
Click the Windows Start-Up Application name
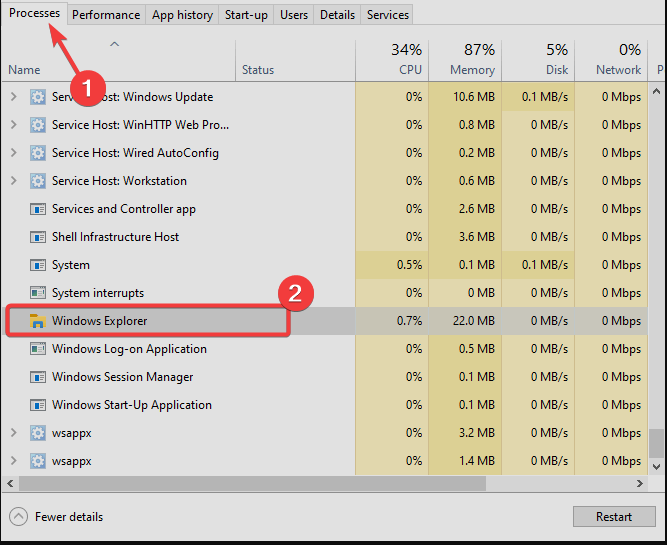(132, 405)
